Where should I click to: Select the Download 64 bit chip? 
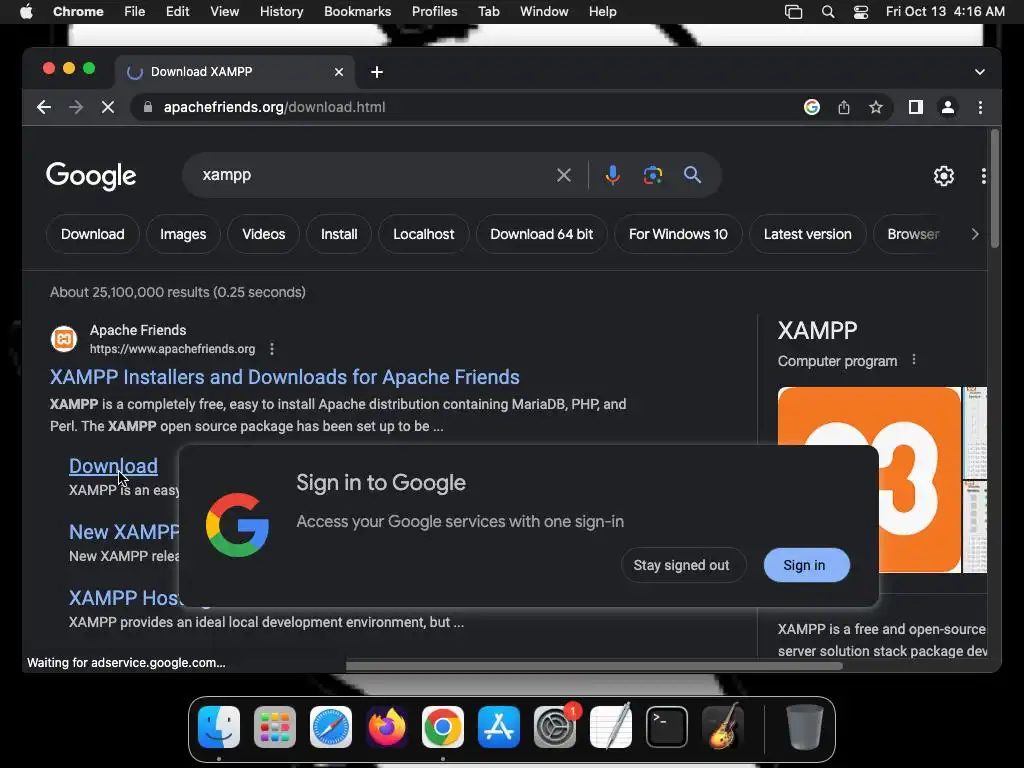pos(541,234)
